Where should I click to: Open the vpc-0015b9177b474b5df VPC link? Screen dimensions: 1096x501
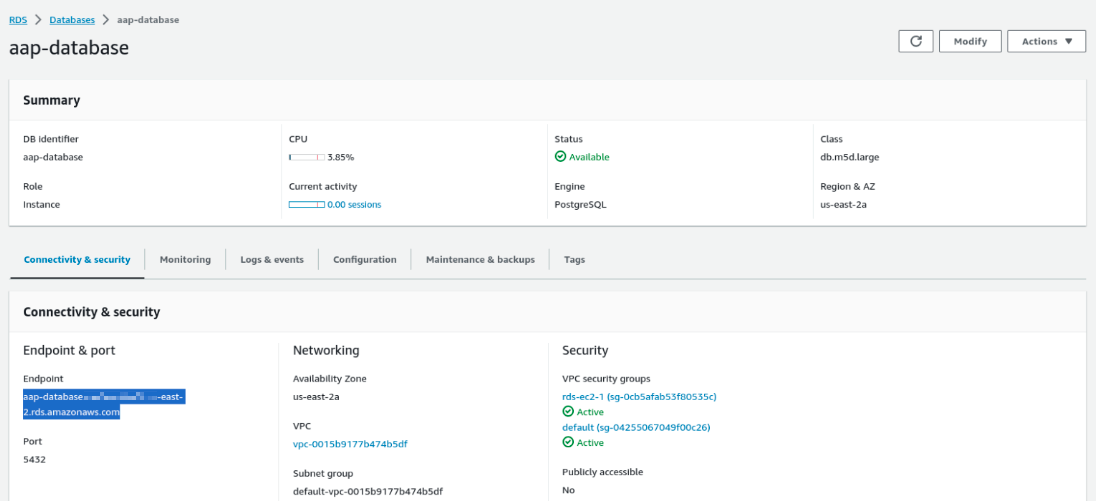pos(349,443)
